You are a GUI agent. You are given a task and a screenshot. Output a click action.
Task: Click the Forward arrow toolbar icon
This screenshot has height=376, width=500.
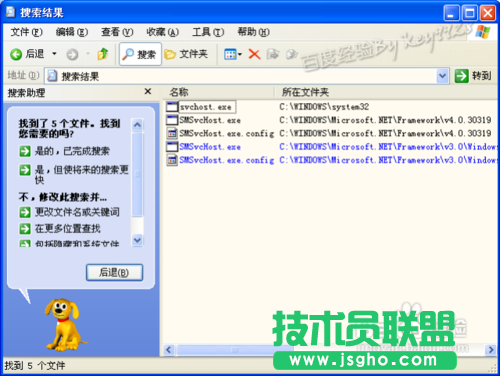(x=72, y=54)
